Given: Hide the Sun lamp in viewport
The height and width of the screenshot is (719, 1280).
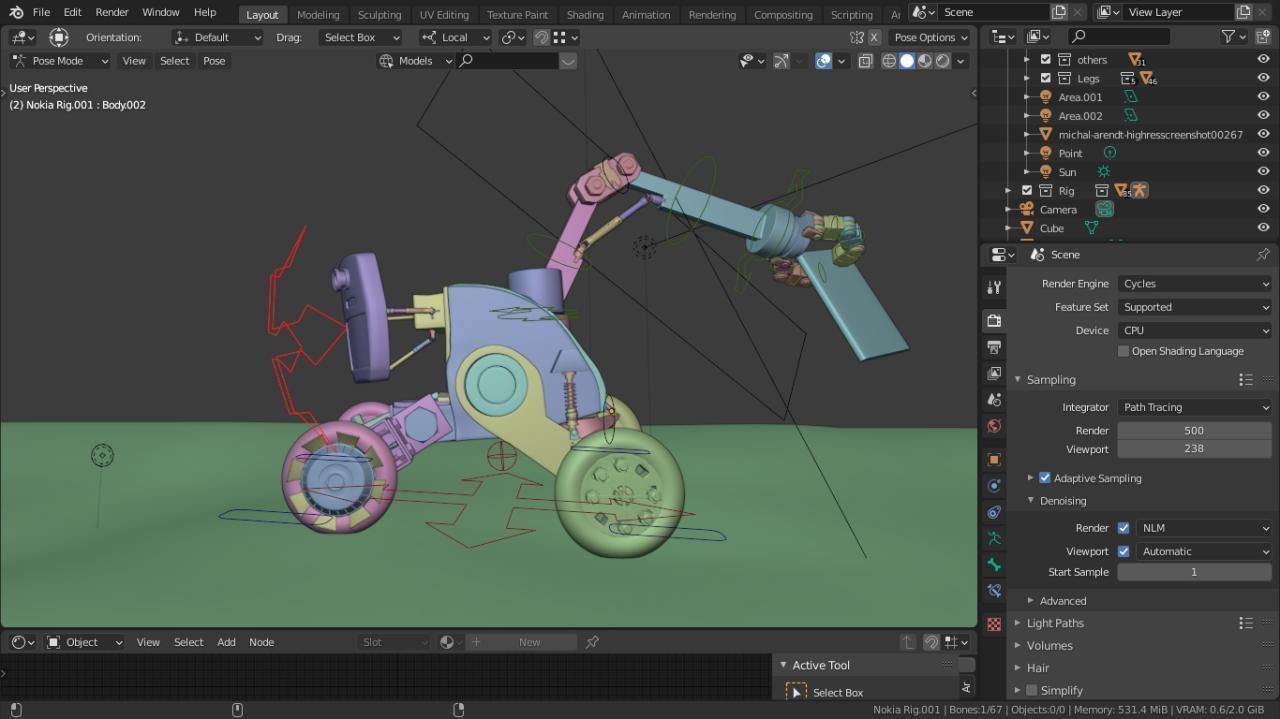Looking at the screenshot, I should coord(1263,171).
